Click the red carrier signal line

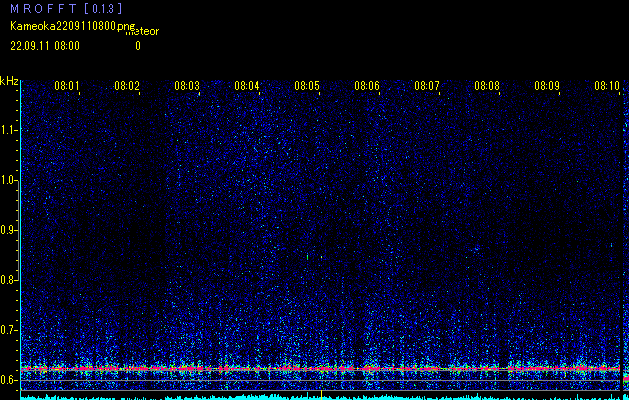tap(321, 368)
